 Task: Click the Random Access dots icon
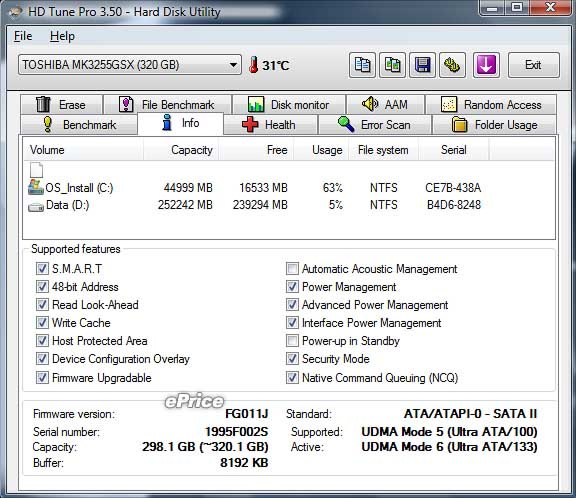pyautogui.click(x=449, y=104)
